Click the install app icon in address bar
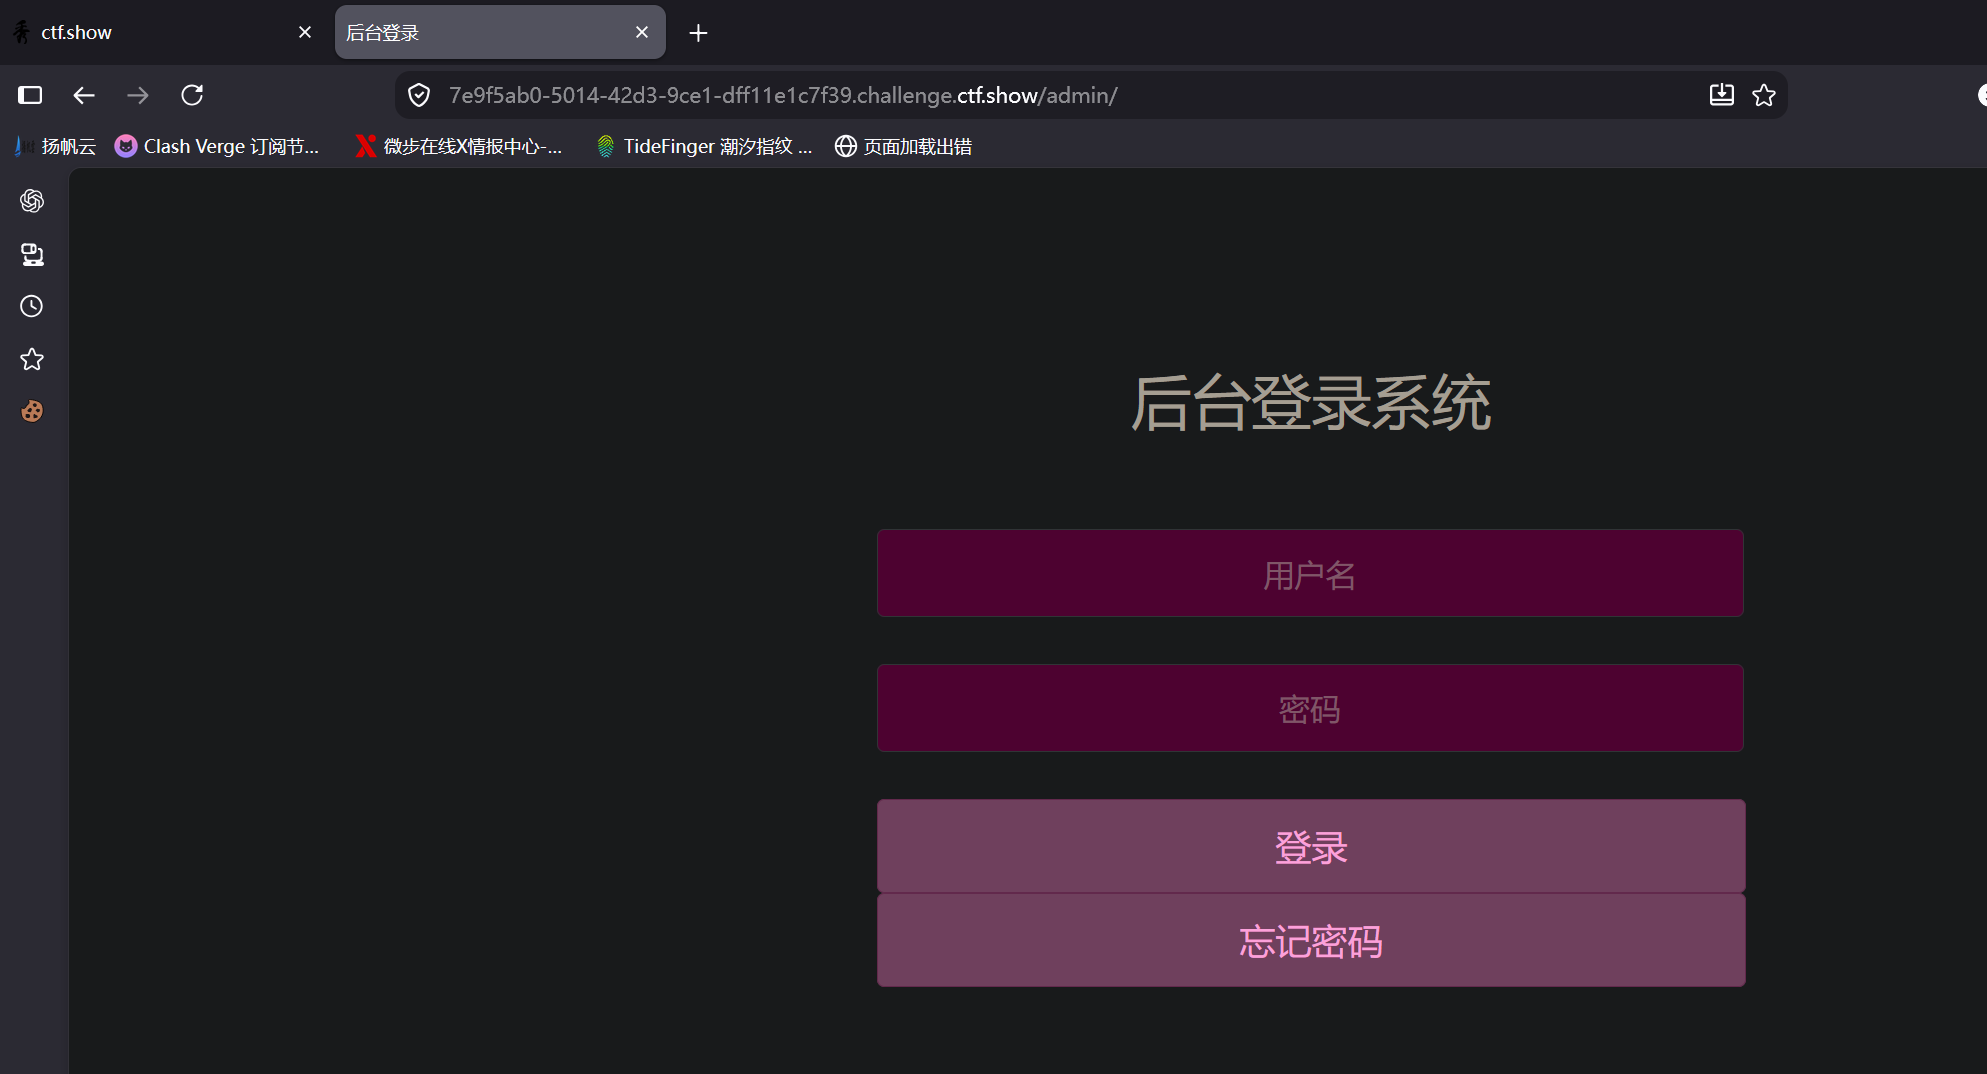The height and width of the screenshot is (1074, 1987). [x=1721, y=95]
